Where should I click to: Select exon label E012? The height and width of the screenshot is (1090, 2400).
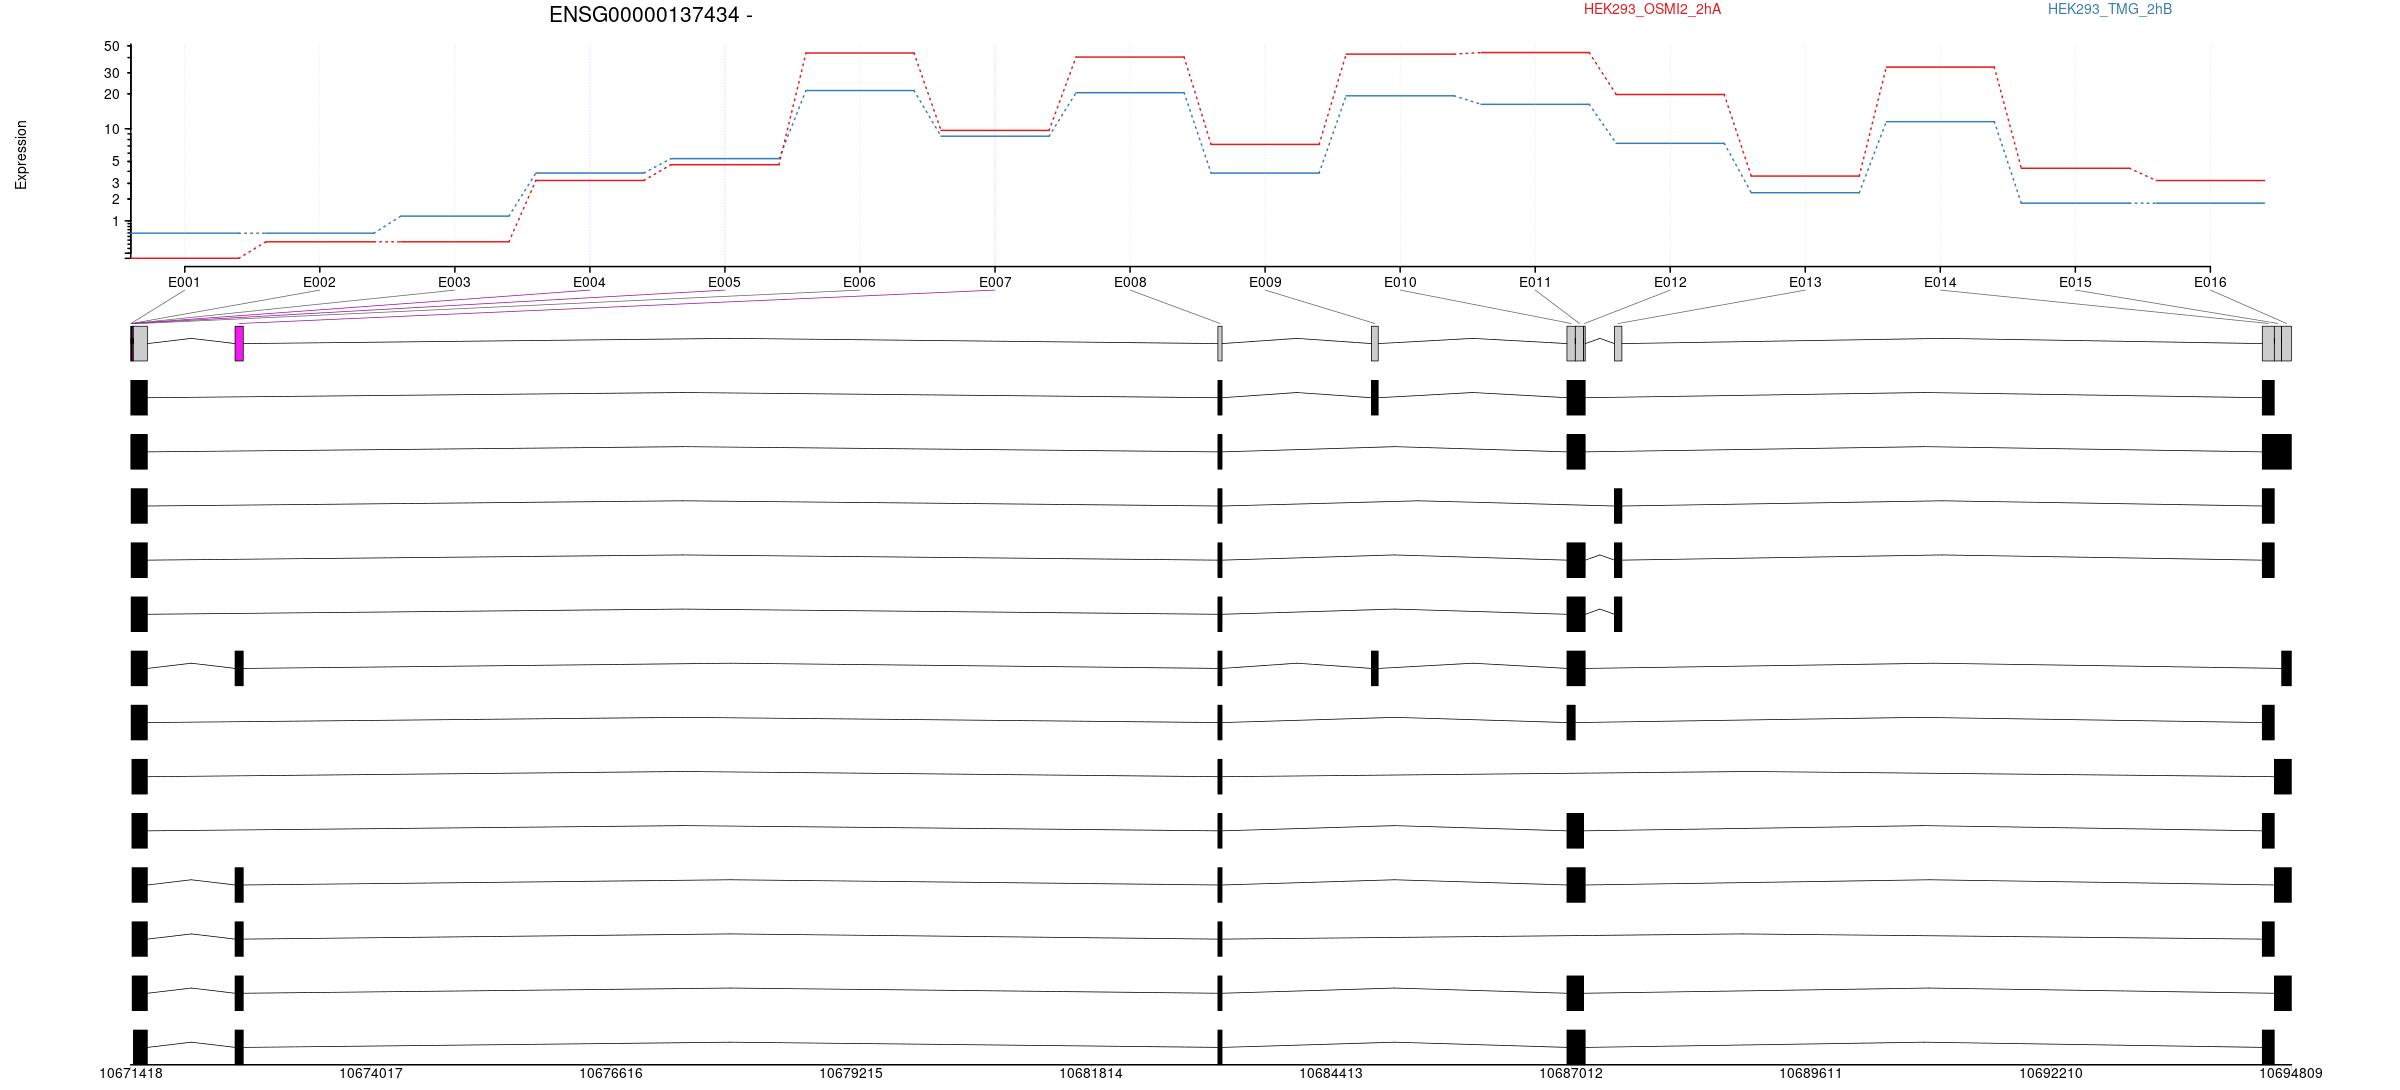pos(1670,282)
